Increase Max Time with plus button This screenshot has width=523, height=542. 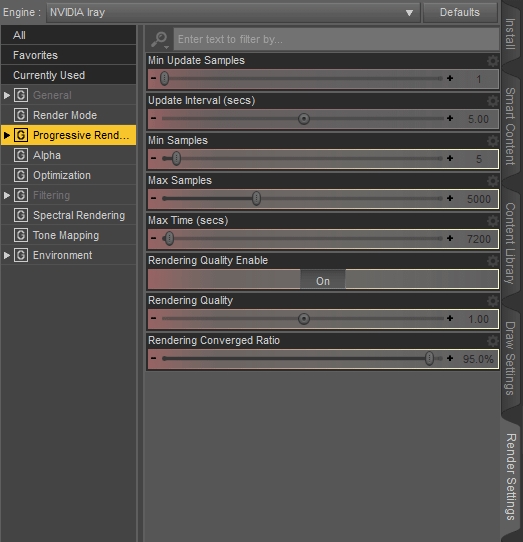point(450,239)
